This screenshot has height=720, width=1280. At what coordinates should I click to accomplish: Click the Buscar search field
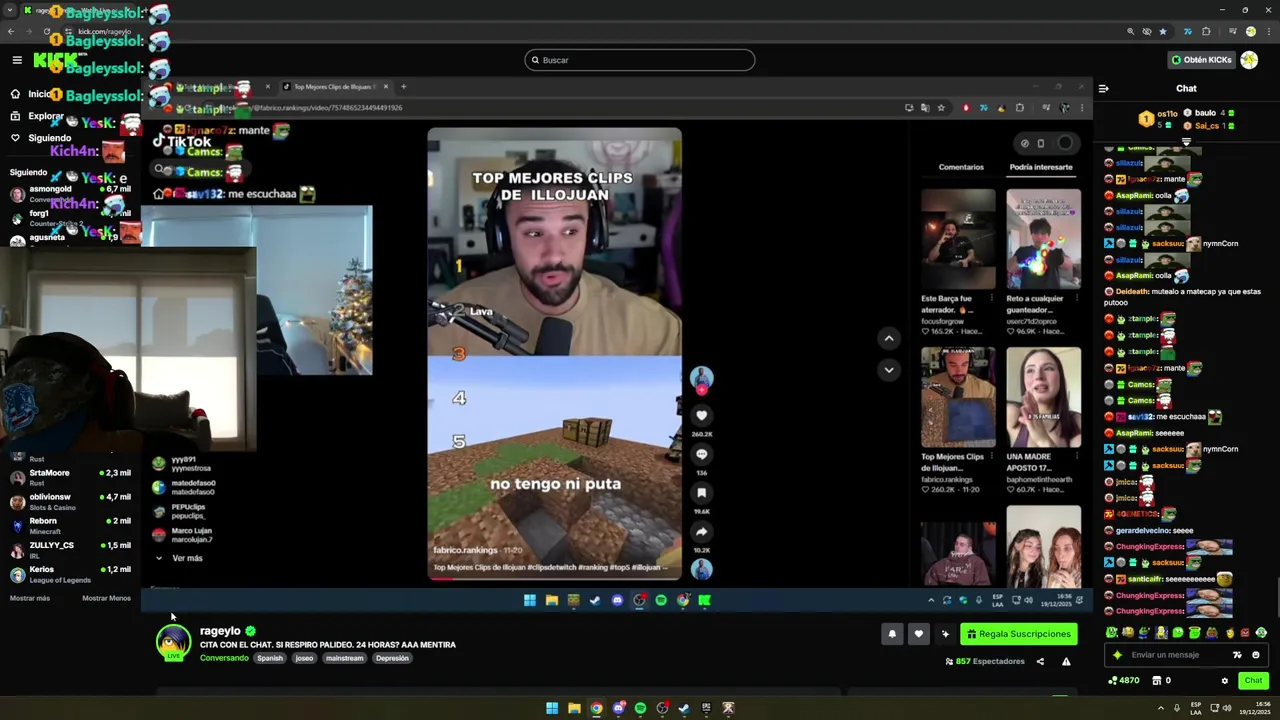point(640,60)
